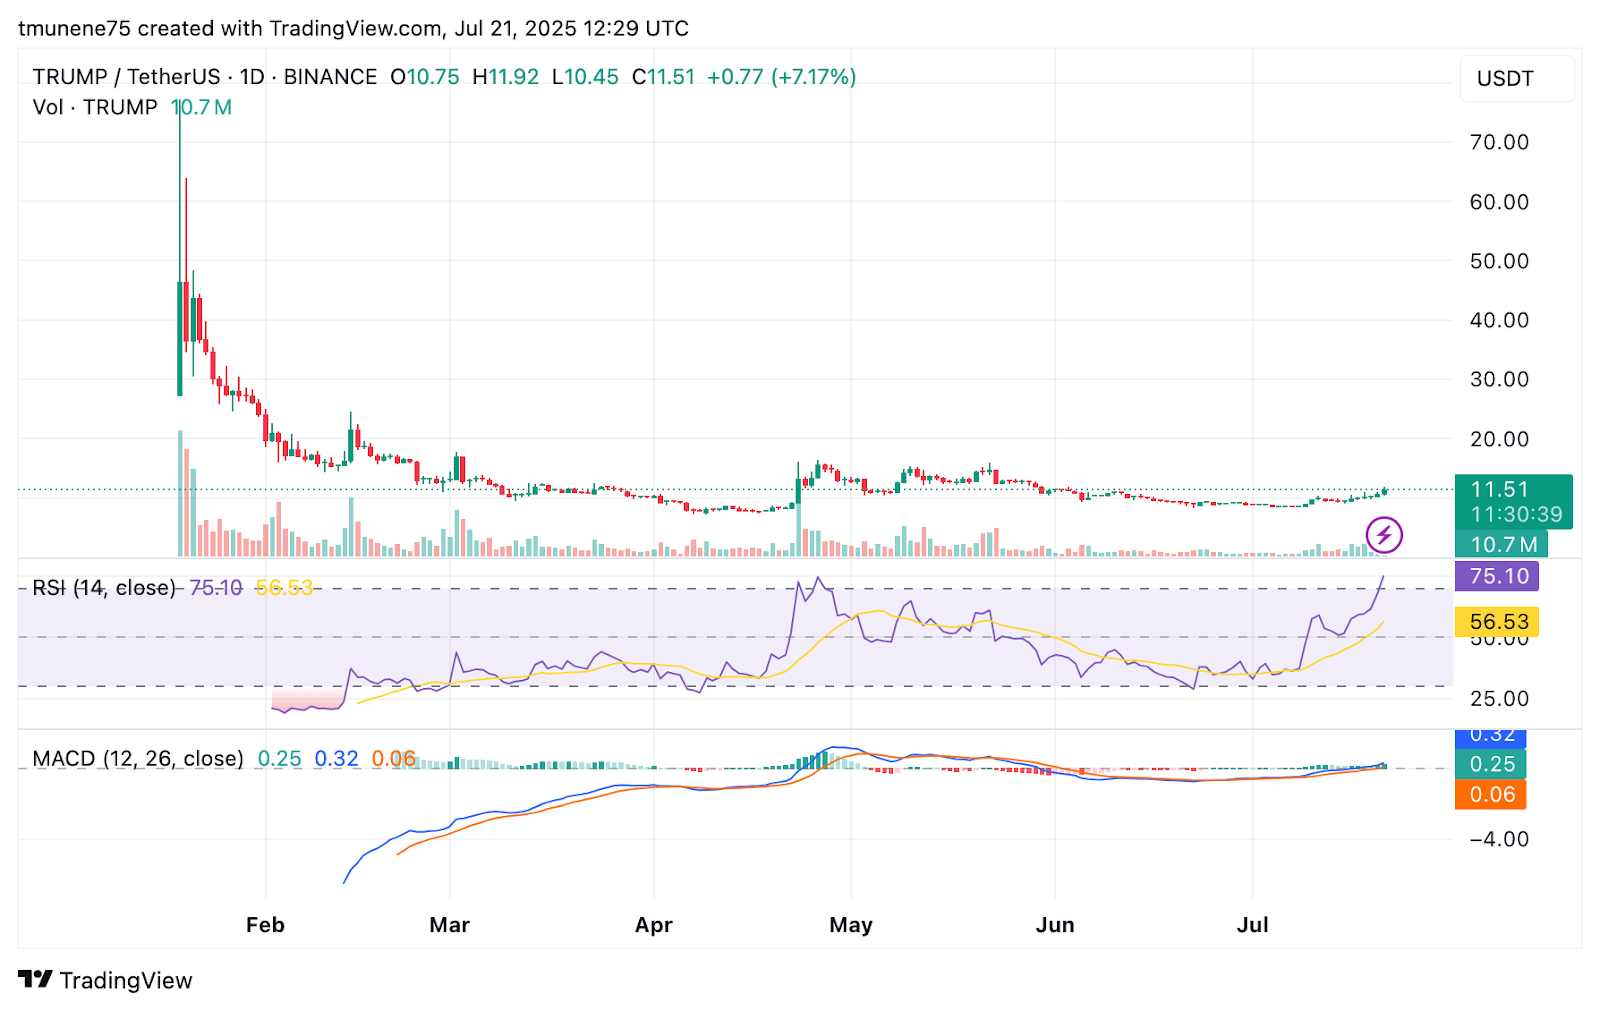Click the Mar label on time axis
This screenshot has height=1011, width=1600.
449,925
